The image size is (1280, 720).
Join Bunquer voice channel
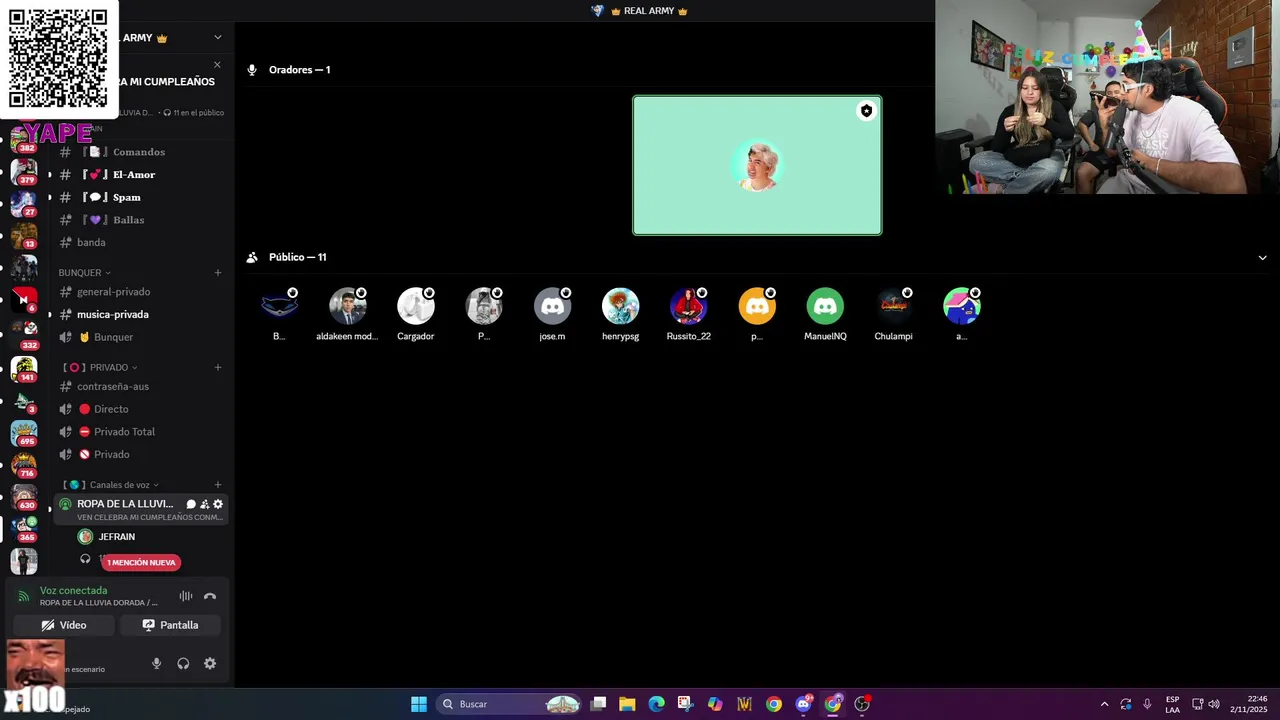141,337
